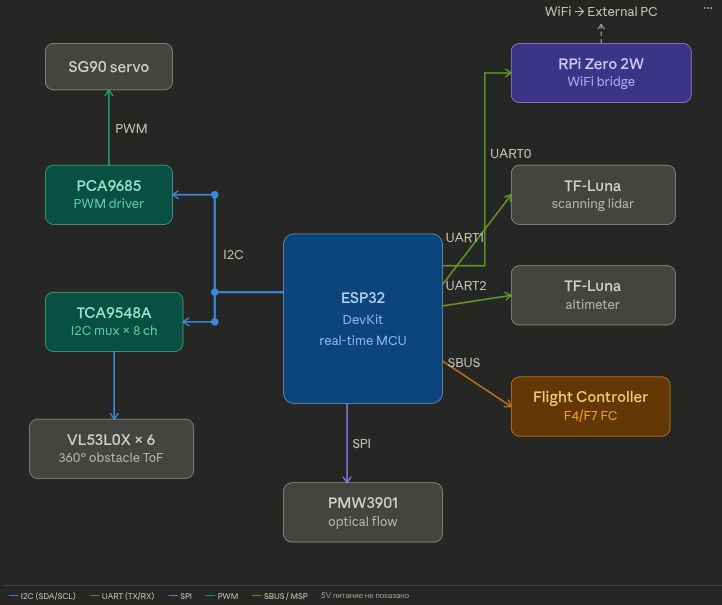Click the SPI legend entry
Screen dimensions: 722x605
[x=180, y=596]
